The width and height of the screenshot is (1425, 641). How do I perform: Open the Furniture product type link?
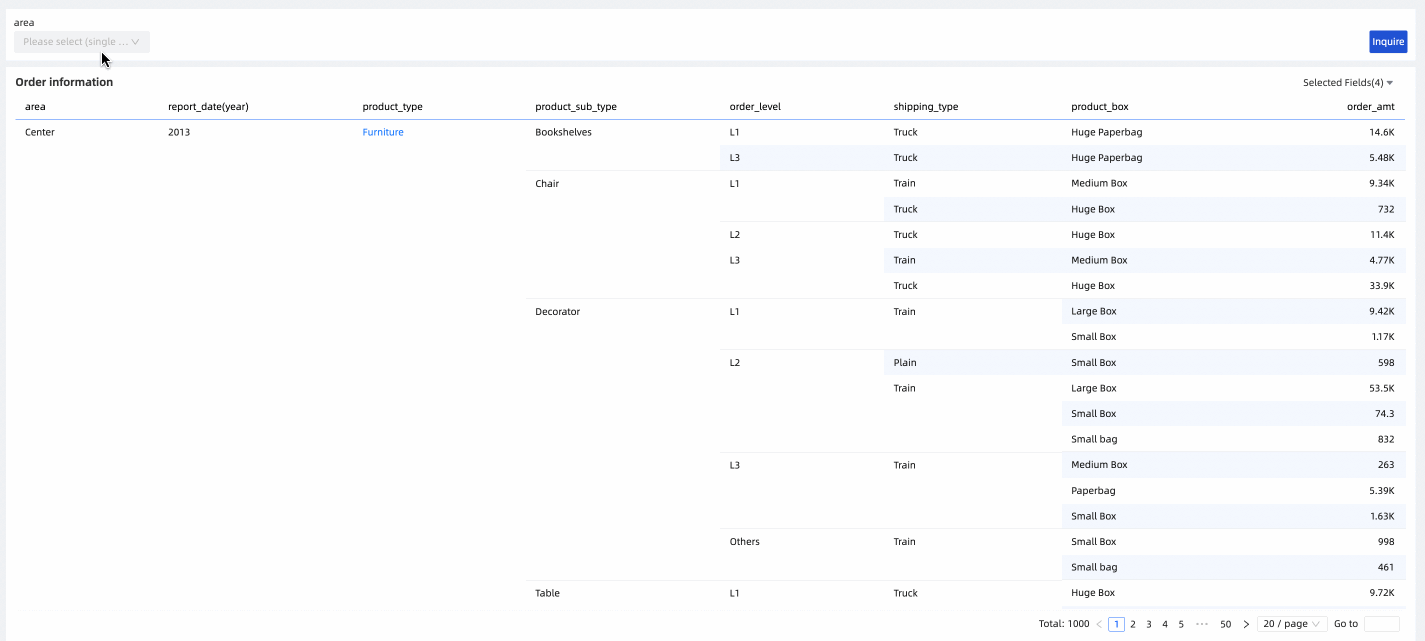pos(383,132)
